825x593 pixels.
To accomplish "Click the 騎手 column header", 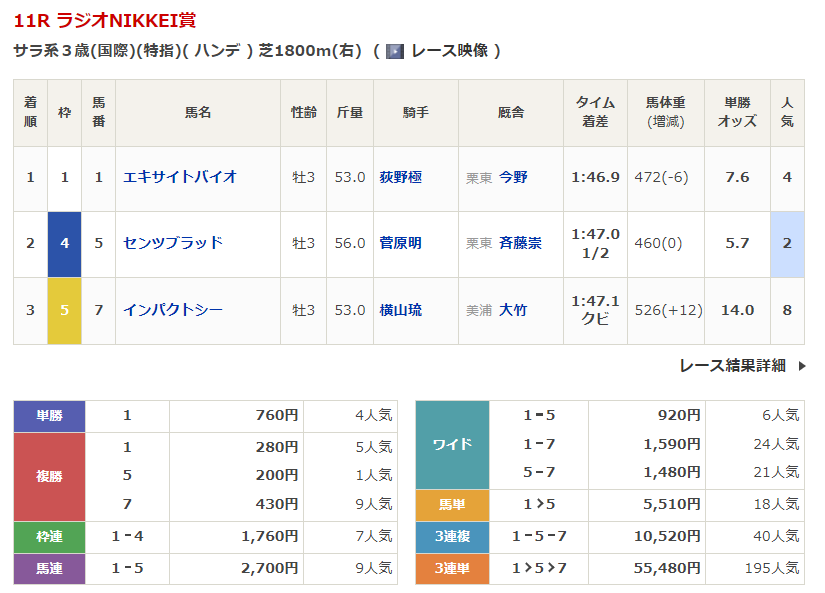I will [416, 113].
